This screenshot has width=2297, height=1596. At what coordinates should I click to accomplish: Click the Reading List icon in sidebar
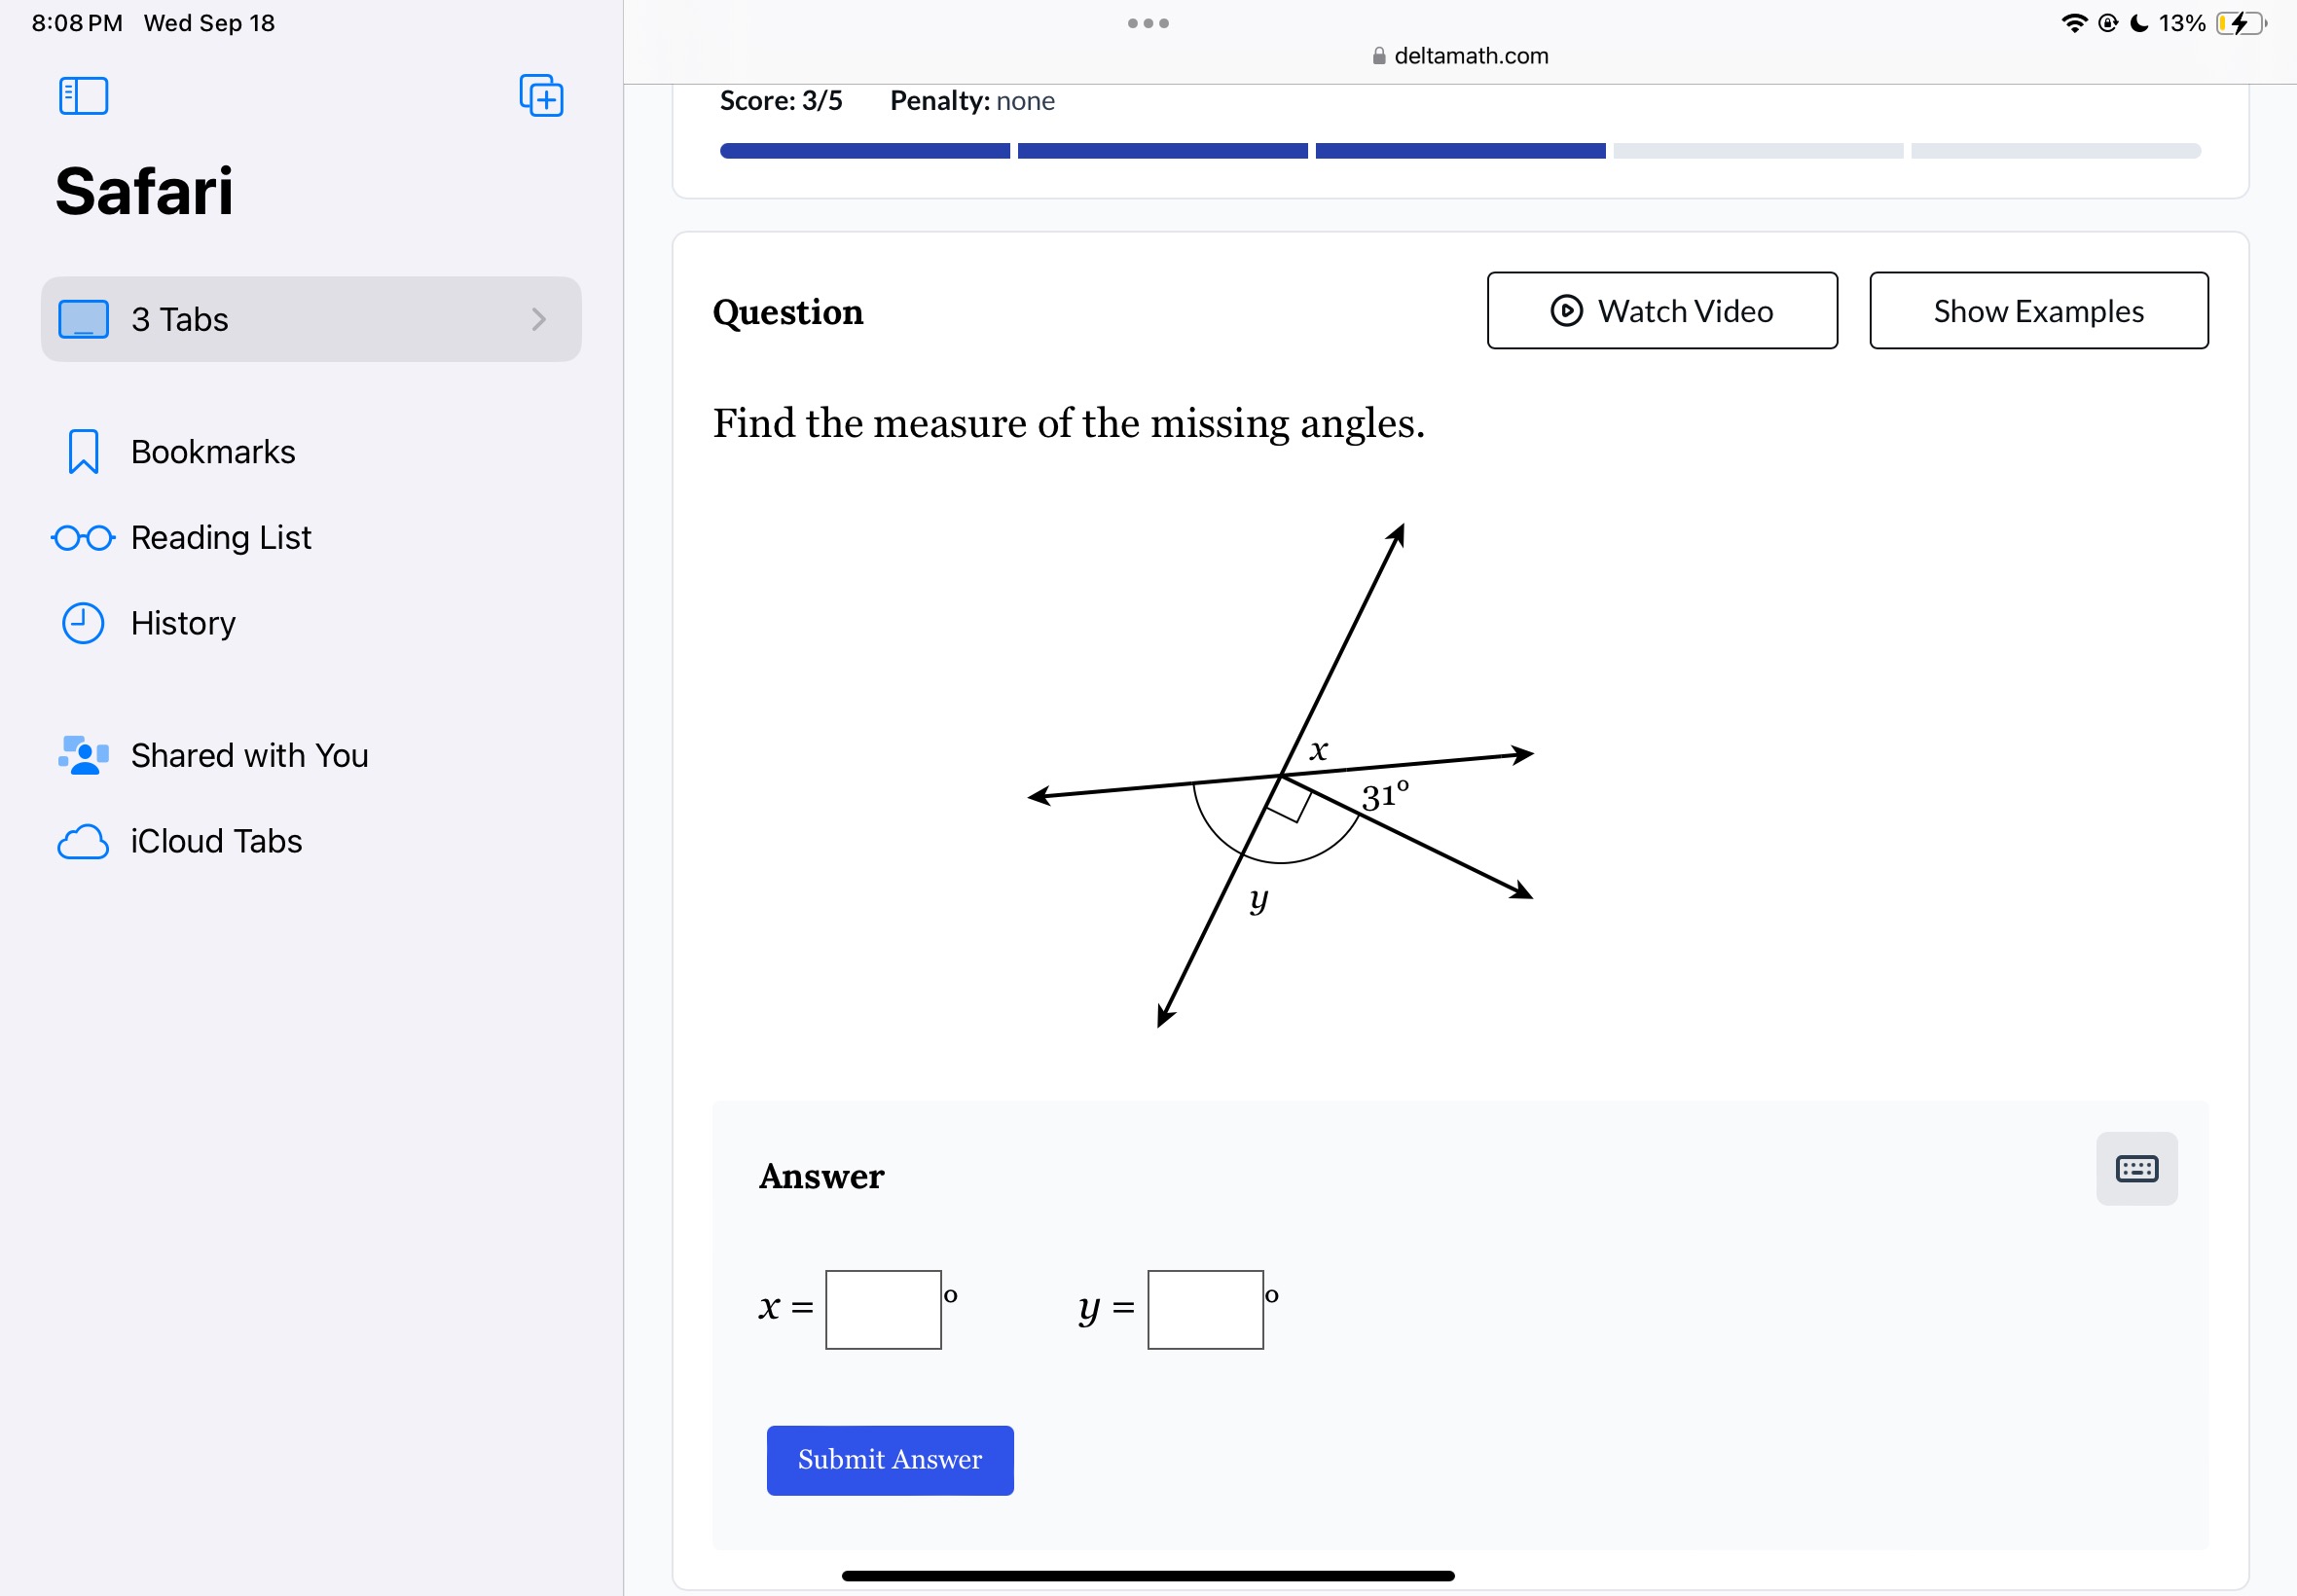click(82, 535)
